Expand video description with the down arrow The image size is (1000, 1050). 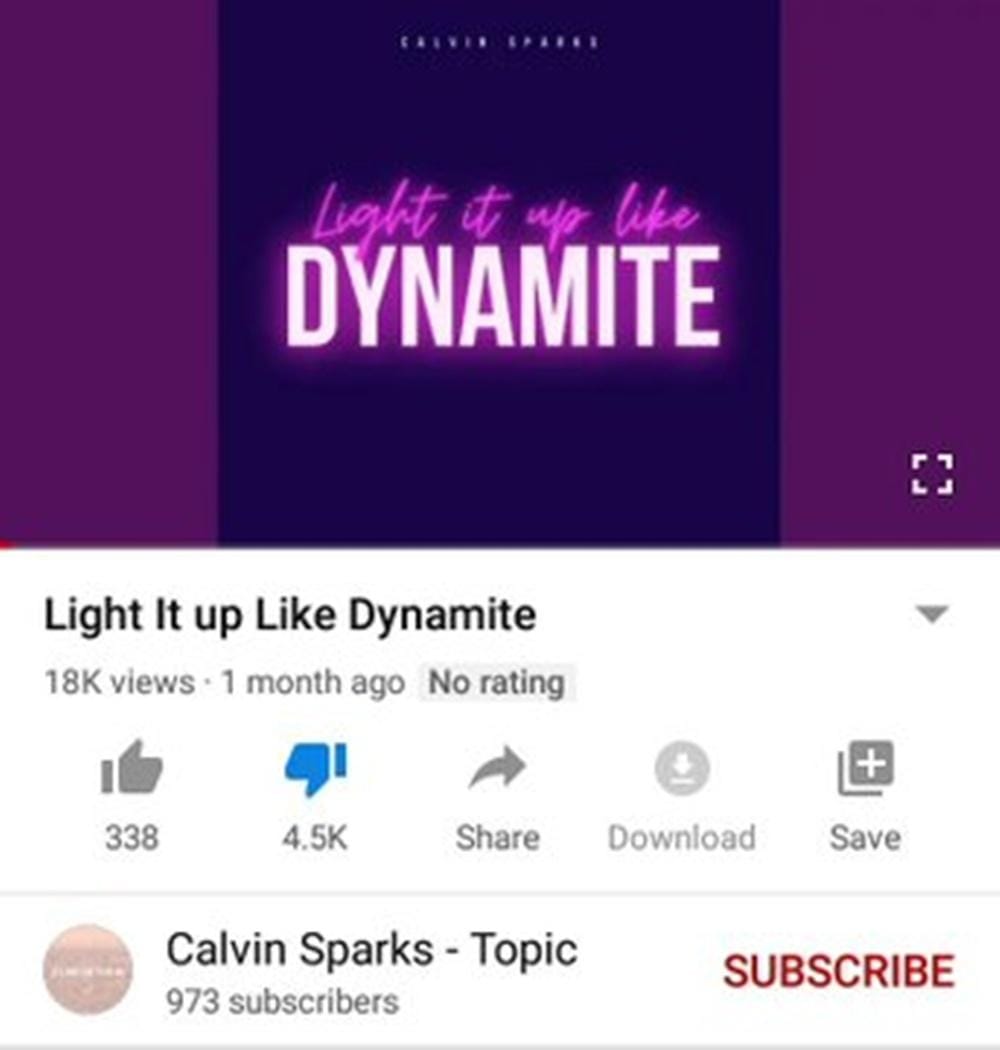(x=932, y=613)
